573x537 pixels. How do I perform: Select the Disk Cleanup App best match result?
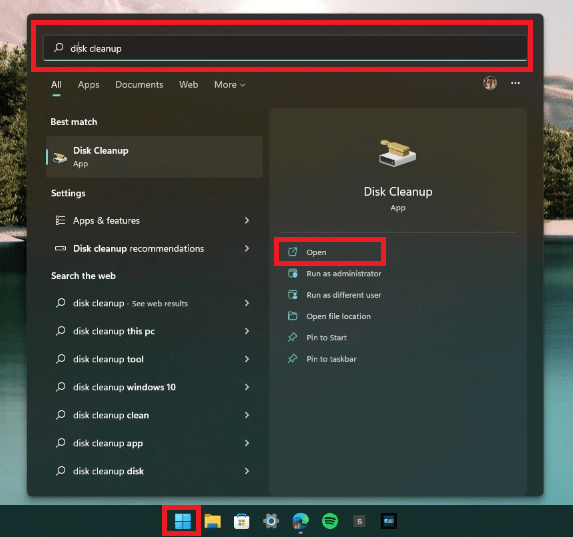click(x=154, y=157)
